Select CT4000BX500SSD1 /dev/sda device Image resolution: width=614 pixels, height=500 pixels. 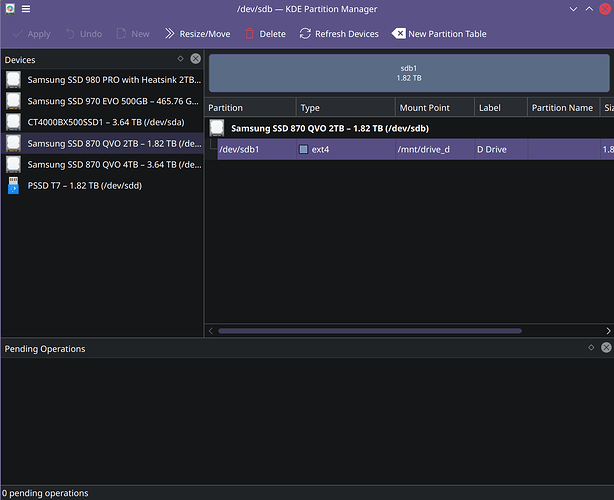(x=102, y=122)
